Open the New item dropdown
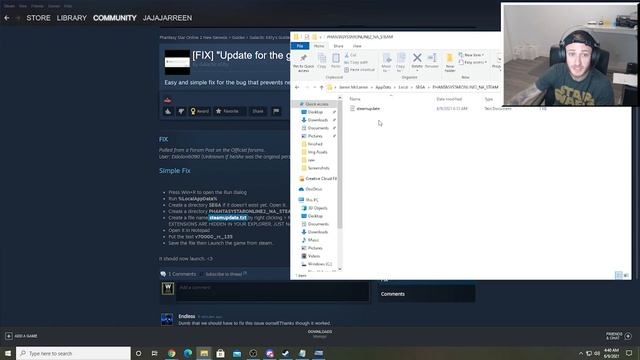640x360 pixels. pyautogui.click(x=472, y=55)
